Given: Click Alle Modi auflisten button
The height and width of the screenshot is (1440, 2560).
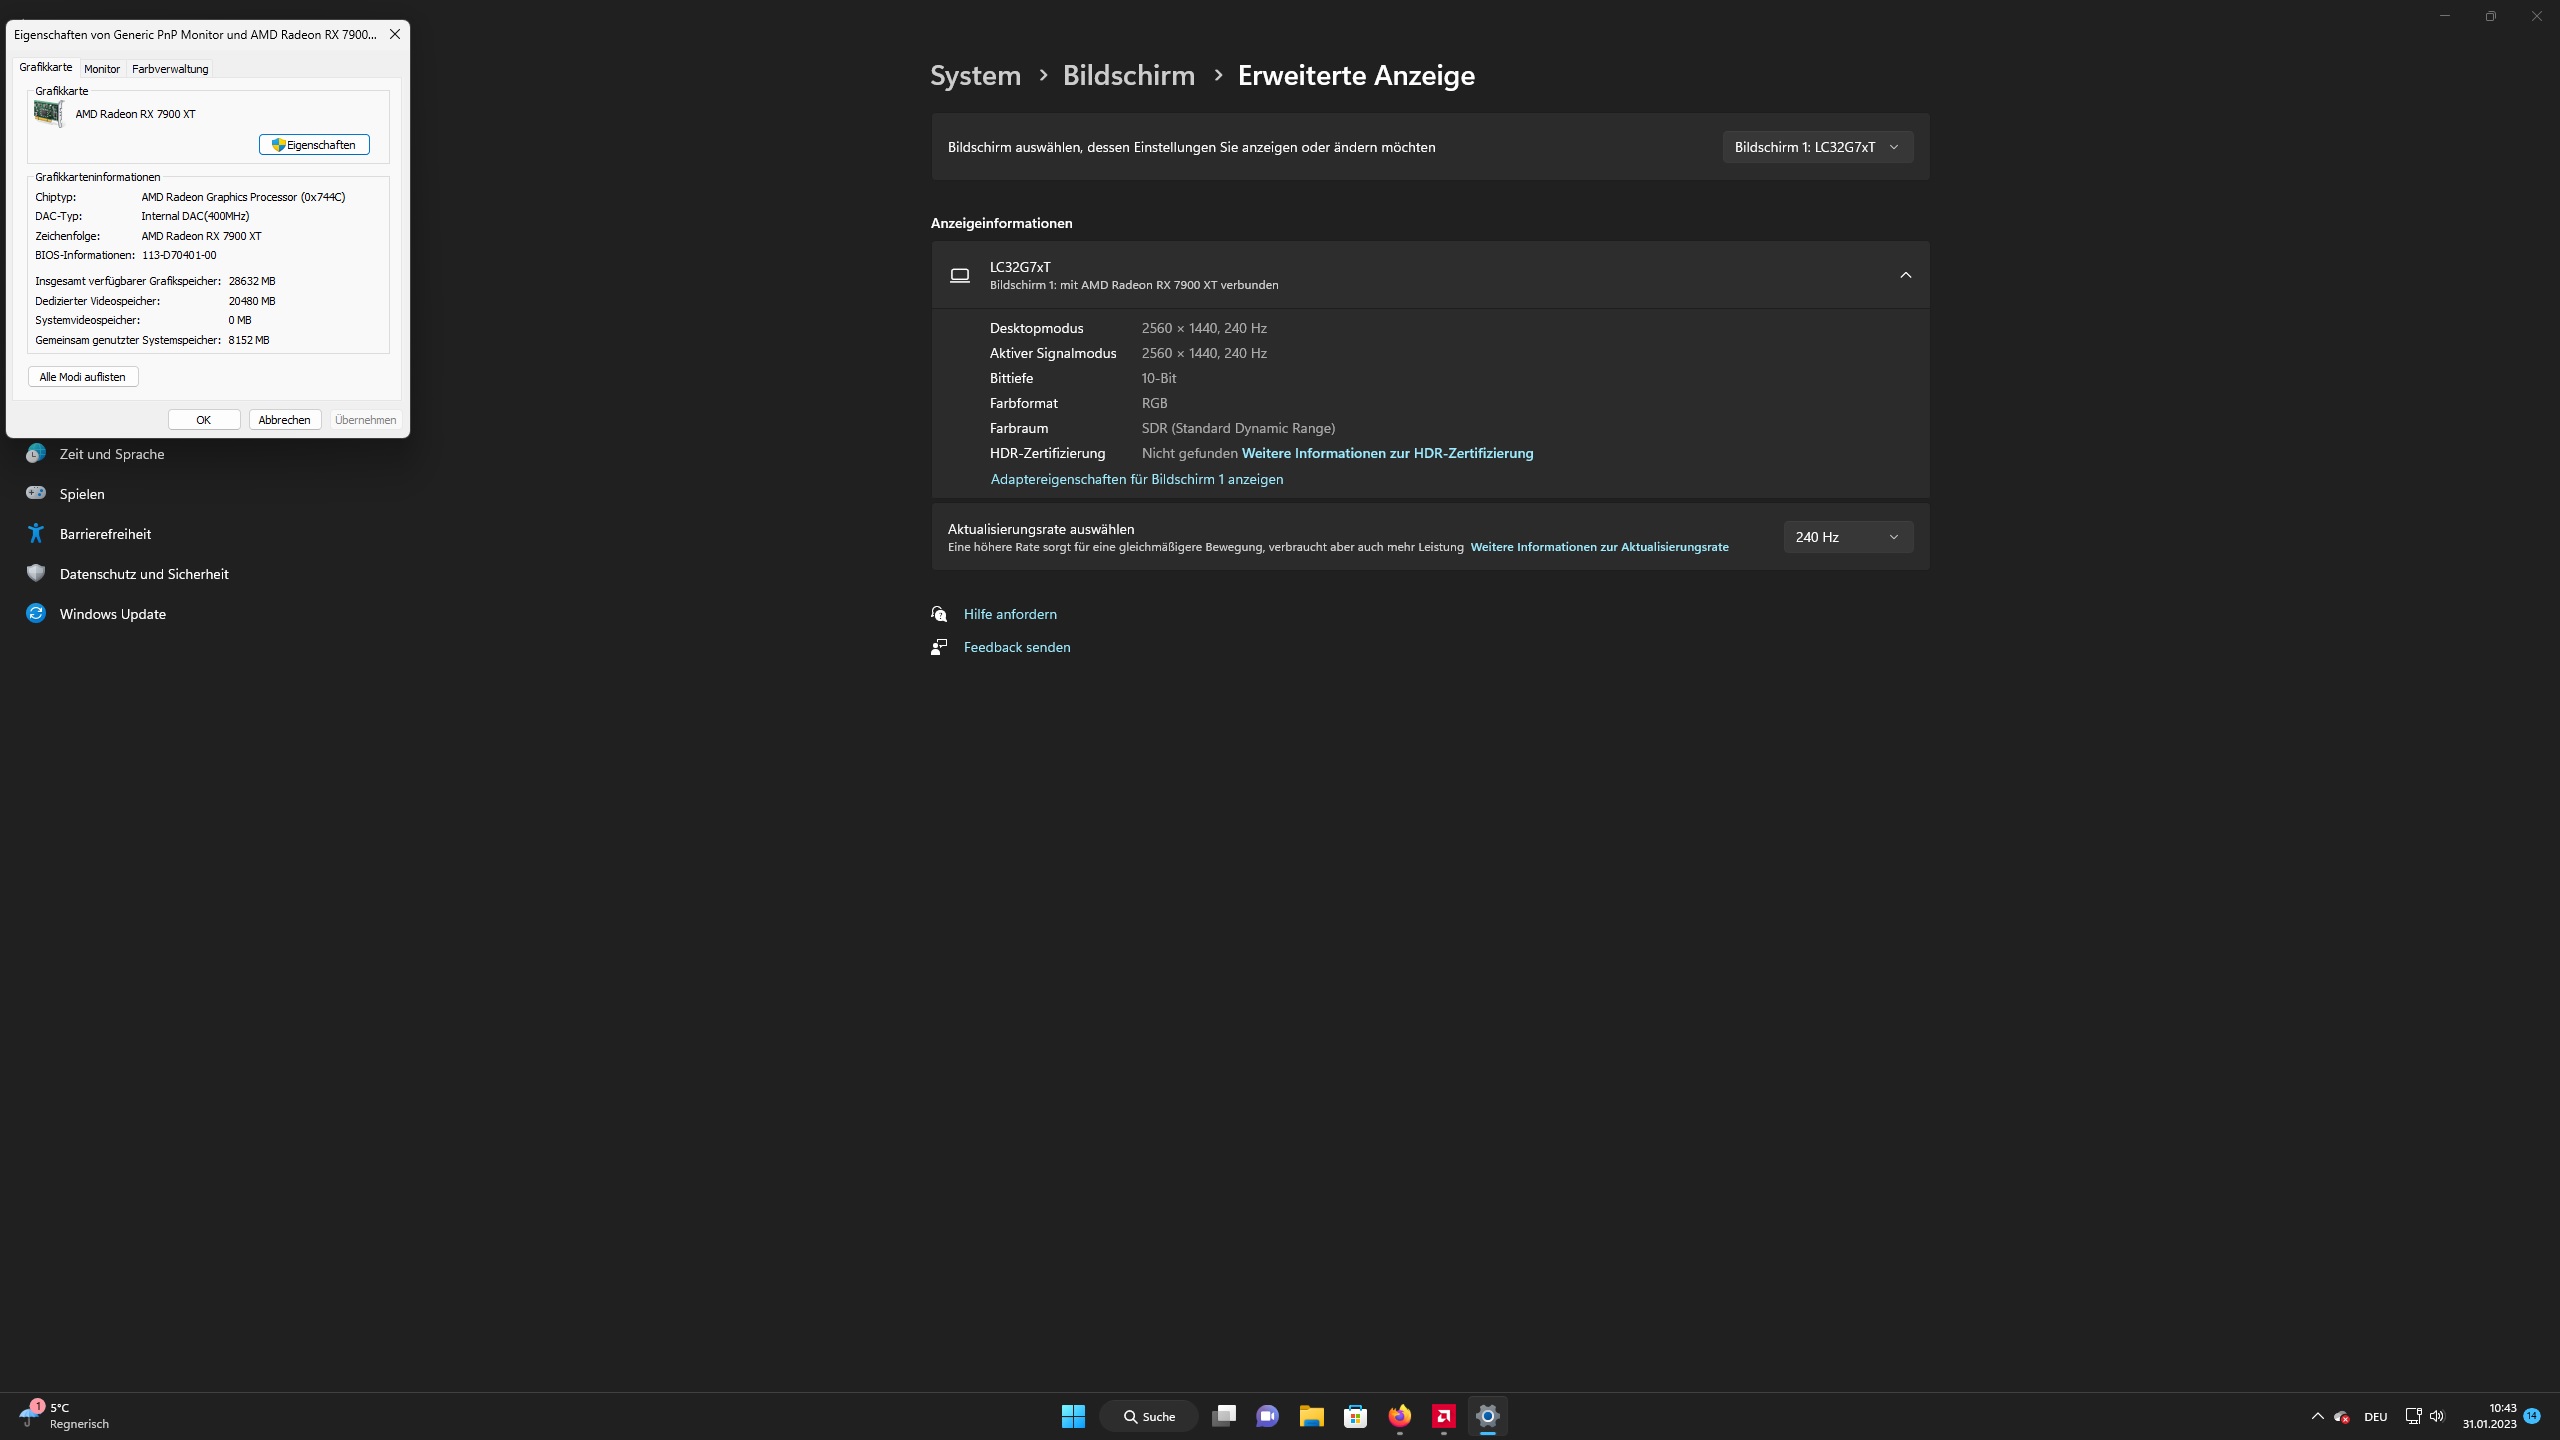Looking at the screenshot, I should click(83, 377).
